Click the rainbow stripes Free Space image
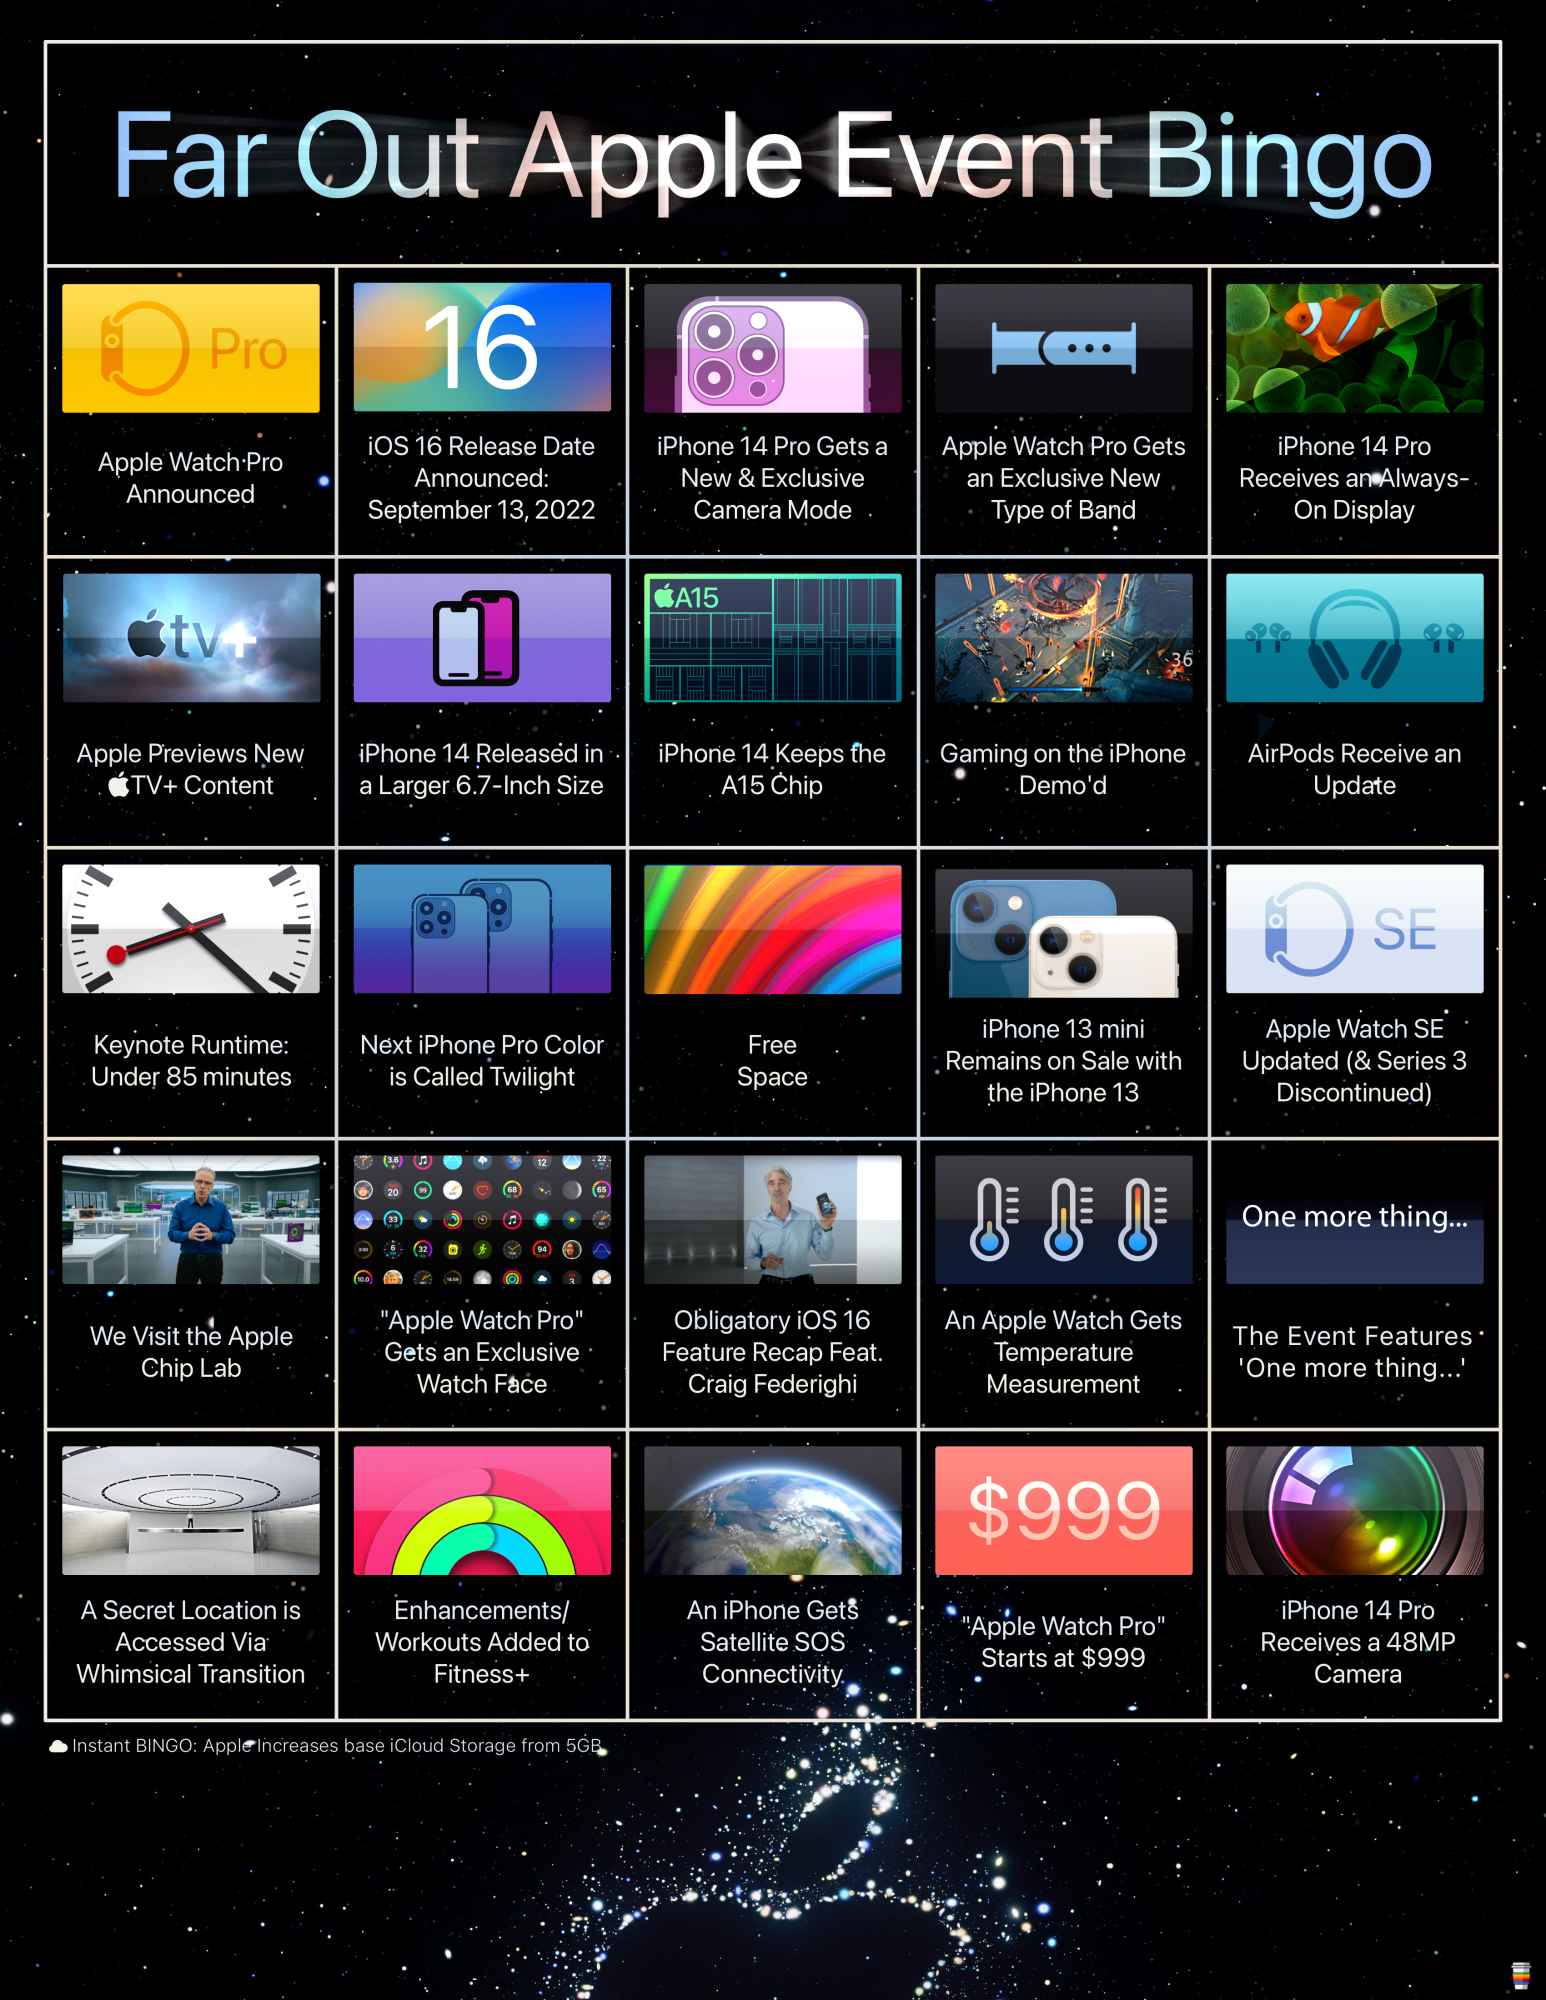The height and width of the screenshot is (2000, 1546). point(773,929)
